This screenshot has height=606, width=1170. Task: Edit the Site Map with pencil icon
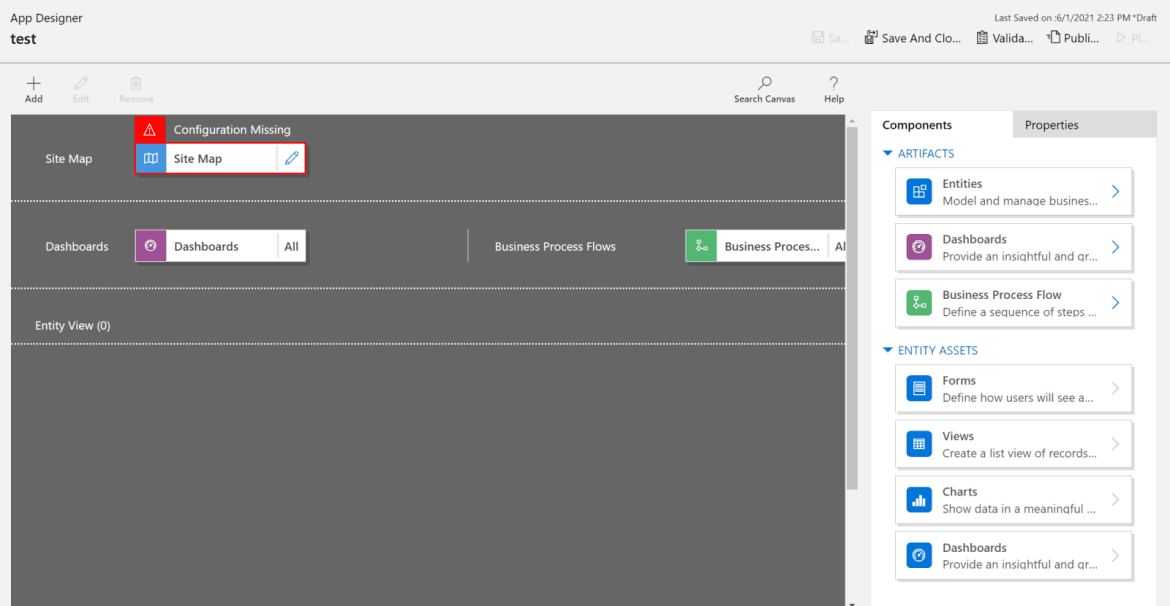[x=291, y=158]
